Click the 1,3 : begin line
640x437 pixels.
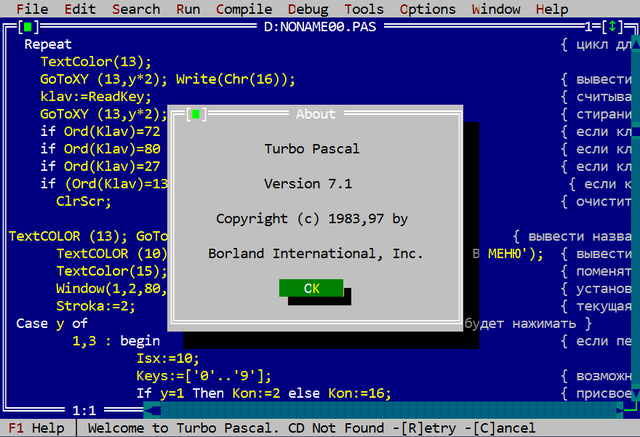pos(116,341)
